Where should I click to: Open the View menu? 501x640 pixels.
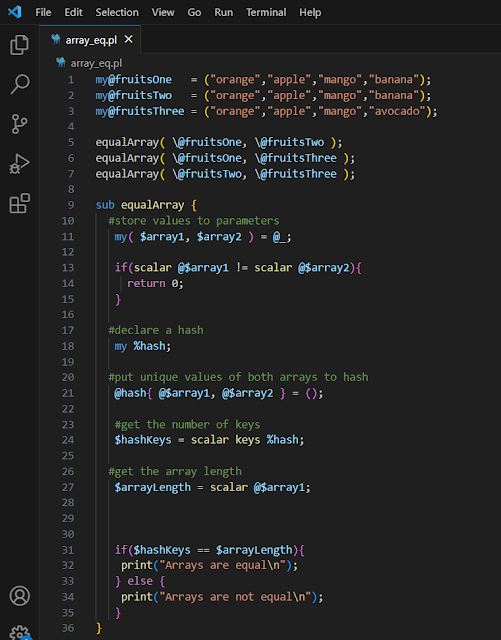pos(163,12)
